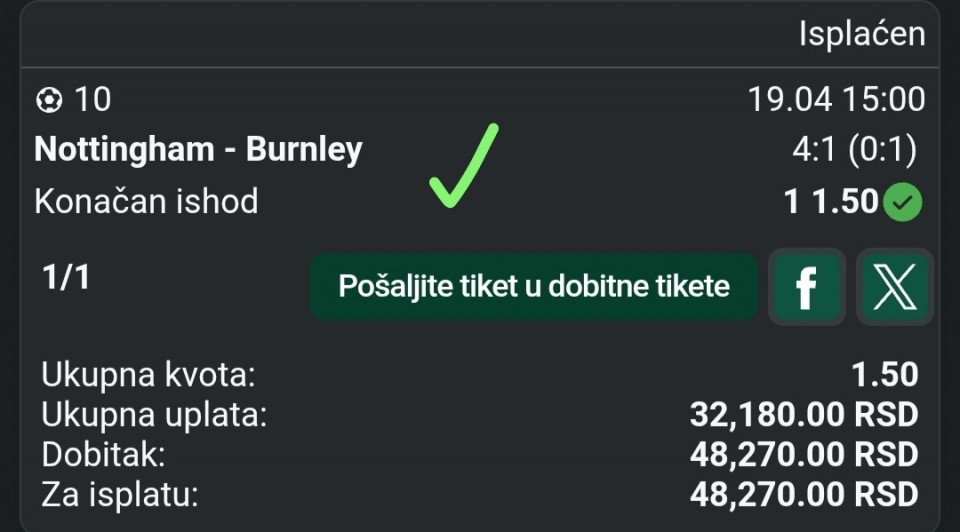Open the Nottingham - Burnley match

coord(198,150)
